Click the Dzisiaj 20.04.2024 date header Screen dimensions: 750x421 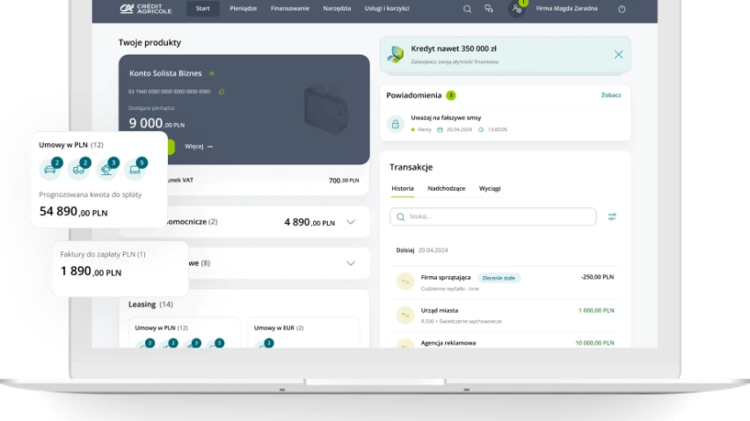tap(422, 250)
